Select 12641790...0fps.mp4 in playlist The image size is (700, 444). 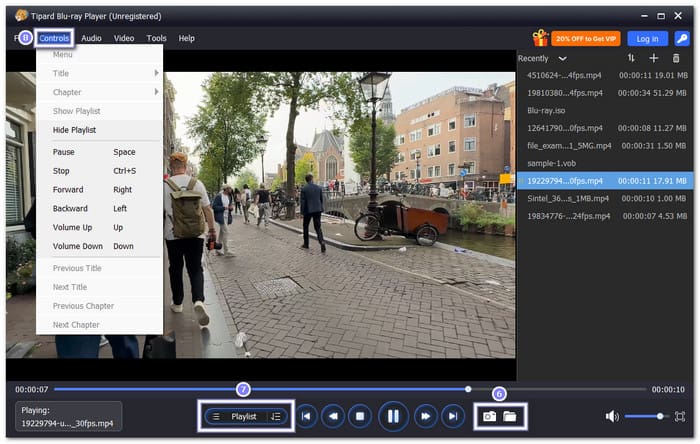(x=605, y=128)
